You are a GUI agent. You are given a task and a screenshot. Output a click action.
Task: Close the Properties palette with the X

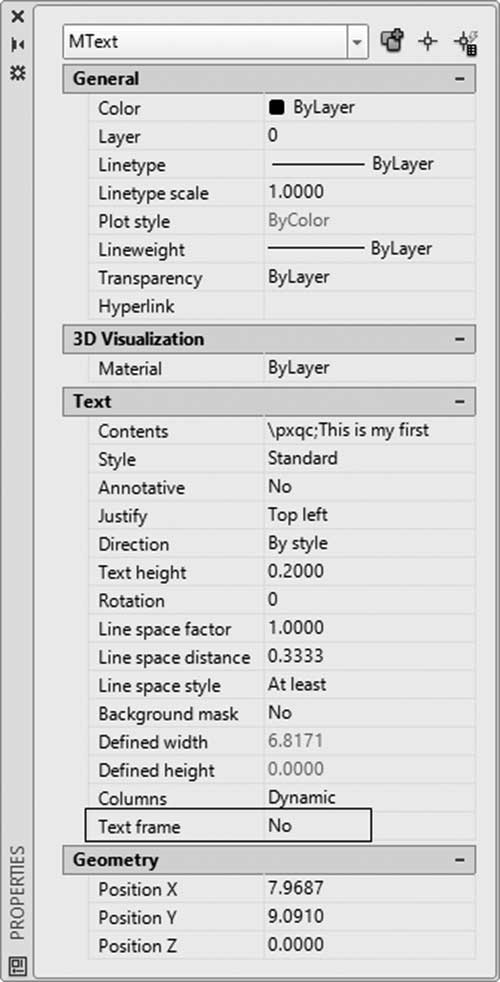tap(18, 17)
